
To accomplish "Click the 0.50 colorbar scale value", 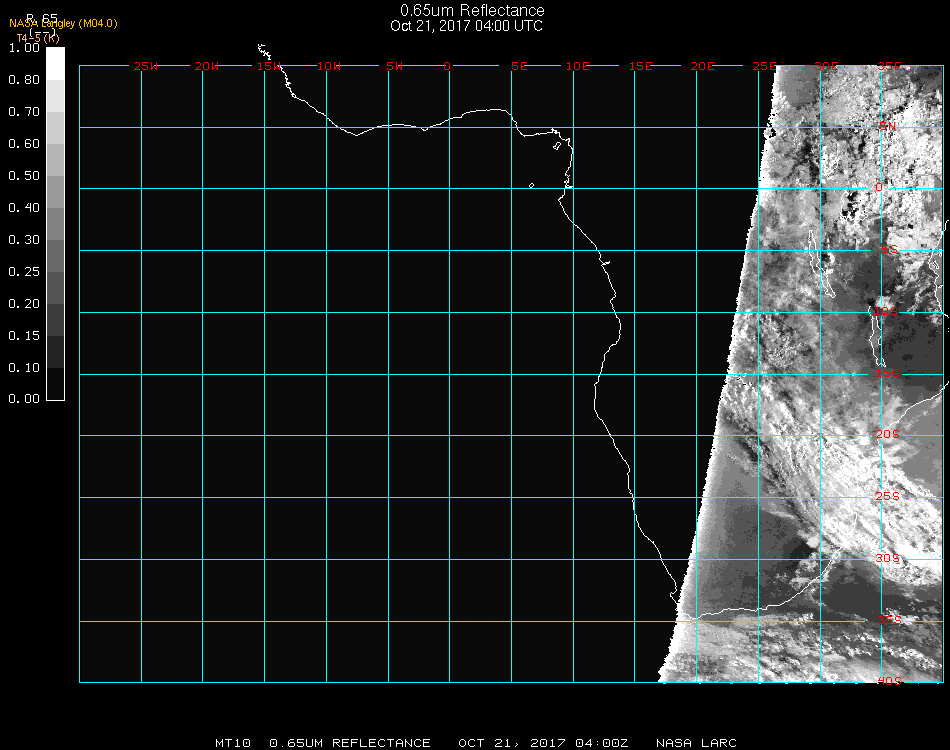I will [x=23, y=176].
